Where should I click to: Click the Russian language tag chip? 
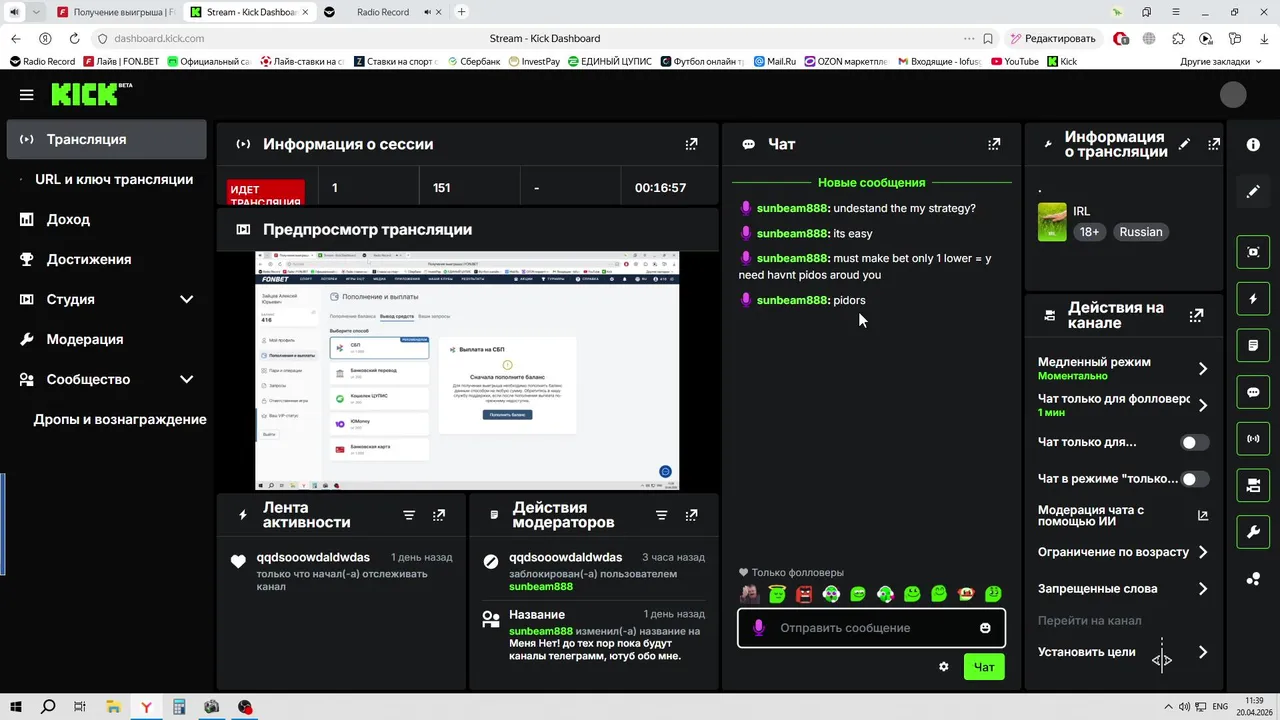1141,232
